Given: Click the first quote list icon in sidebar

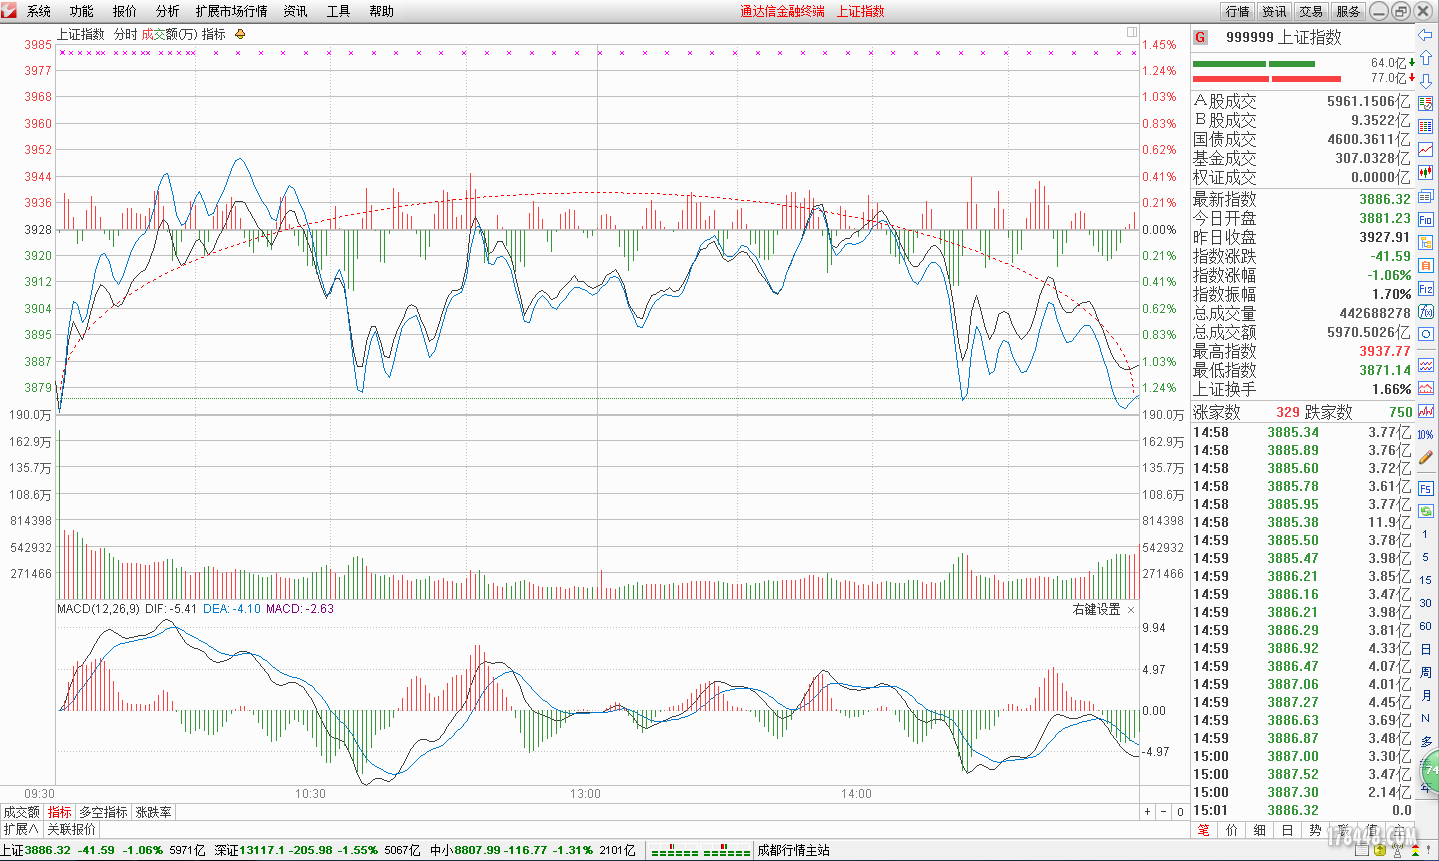Looking at the screenshot, I should [x=1426, y=104].
